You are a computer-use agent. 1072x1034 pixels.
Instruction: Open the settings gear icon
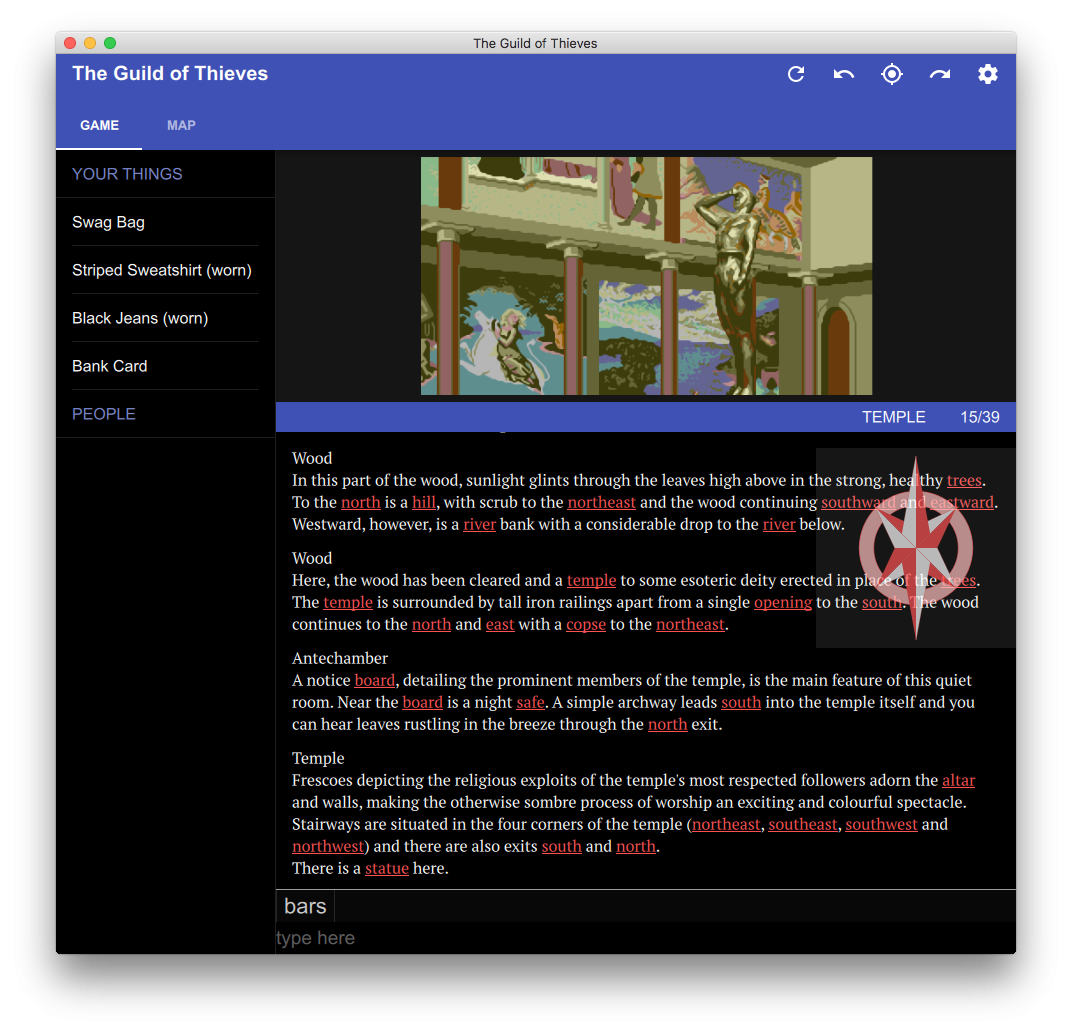pyautogui.click(x=988, y=74)
